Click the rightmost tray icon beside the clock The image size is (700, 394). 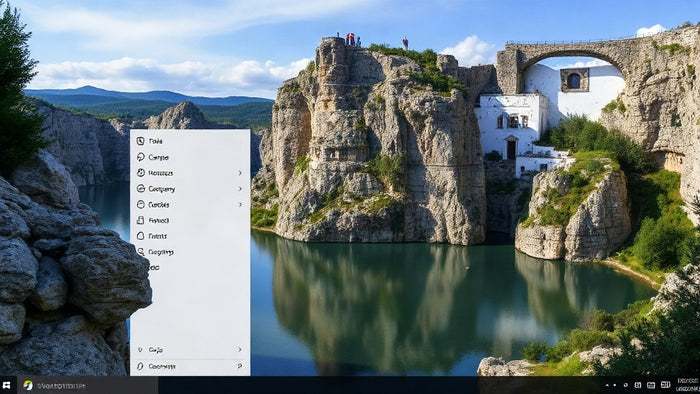tap(665, 385)
